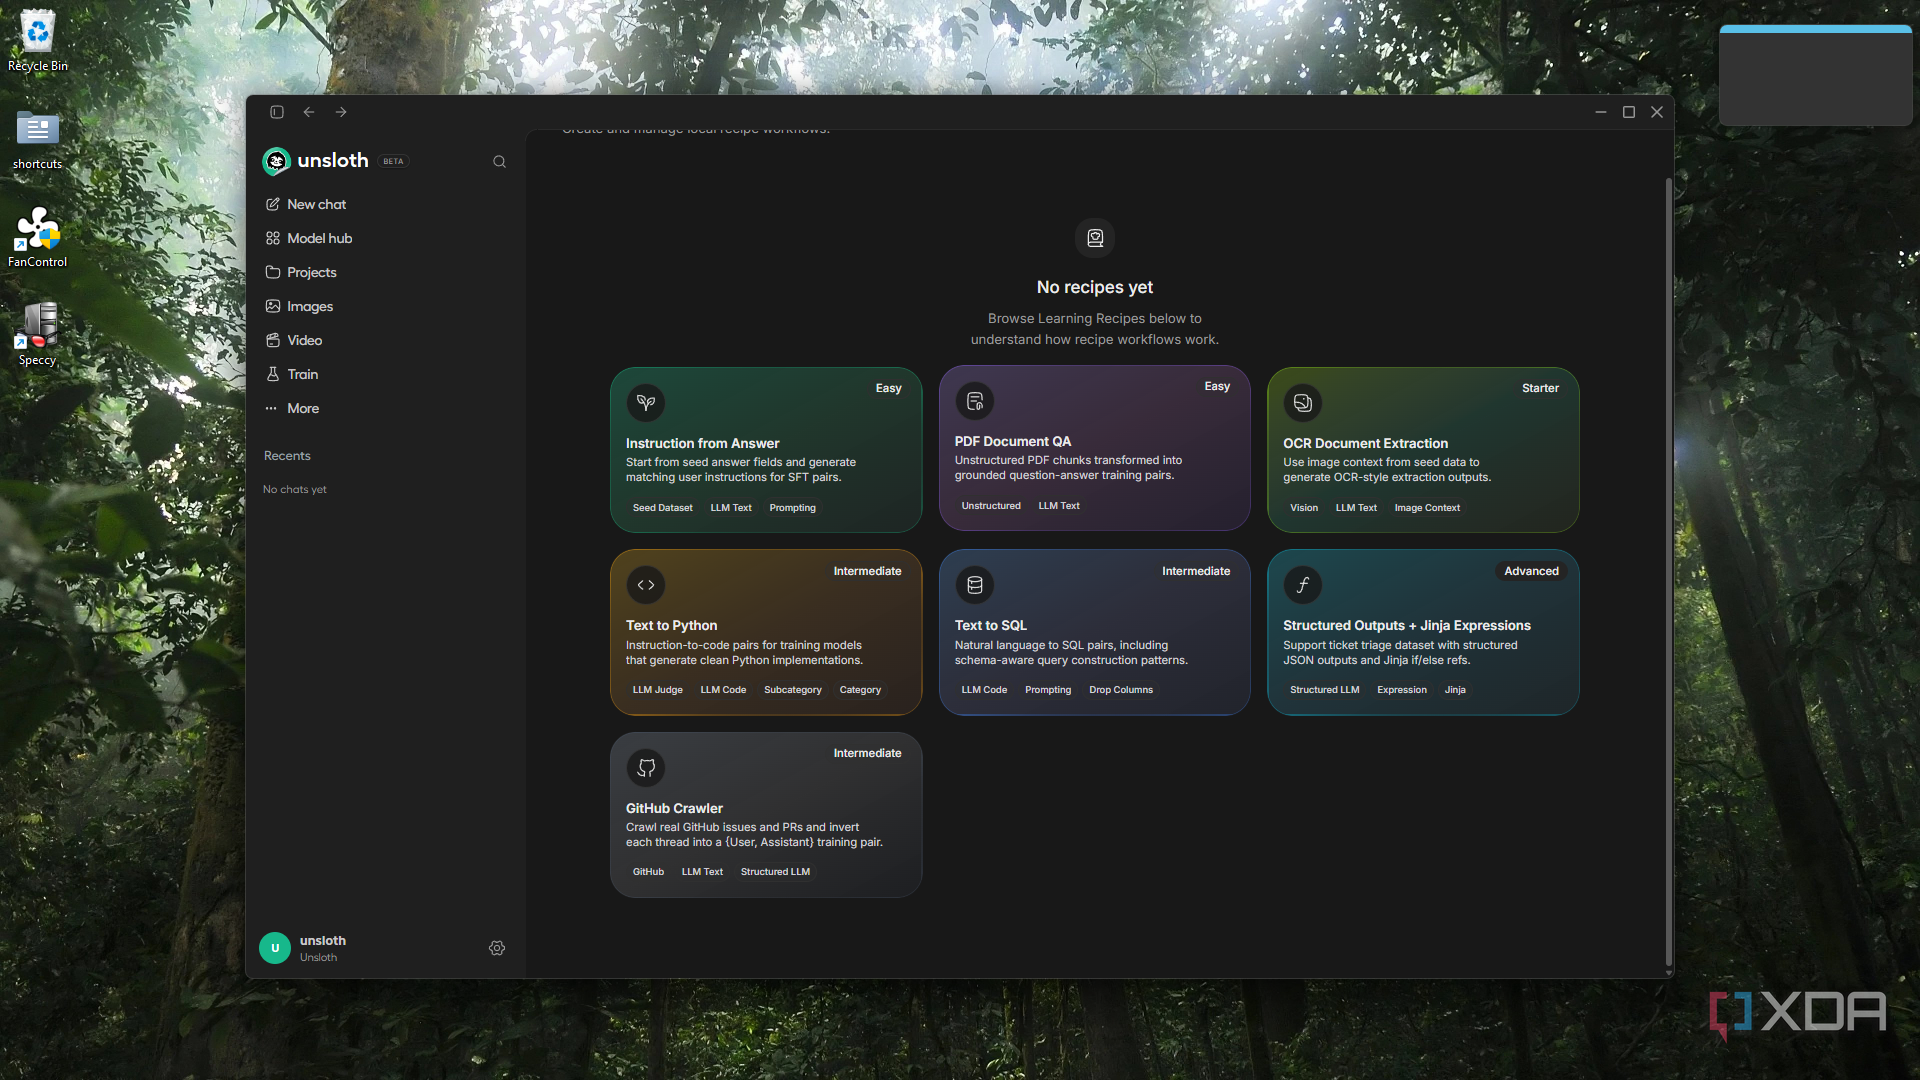Image resolution: width=1920 pixels, height=1080 pixels.
Task: Click the Image Context tag
Action: 1427,508
